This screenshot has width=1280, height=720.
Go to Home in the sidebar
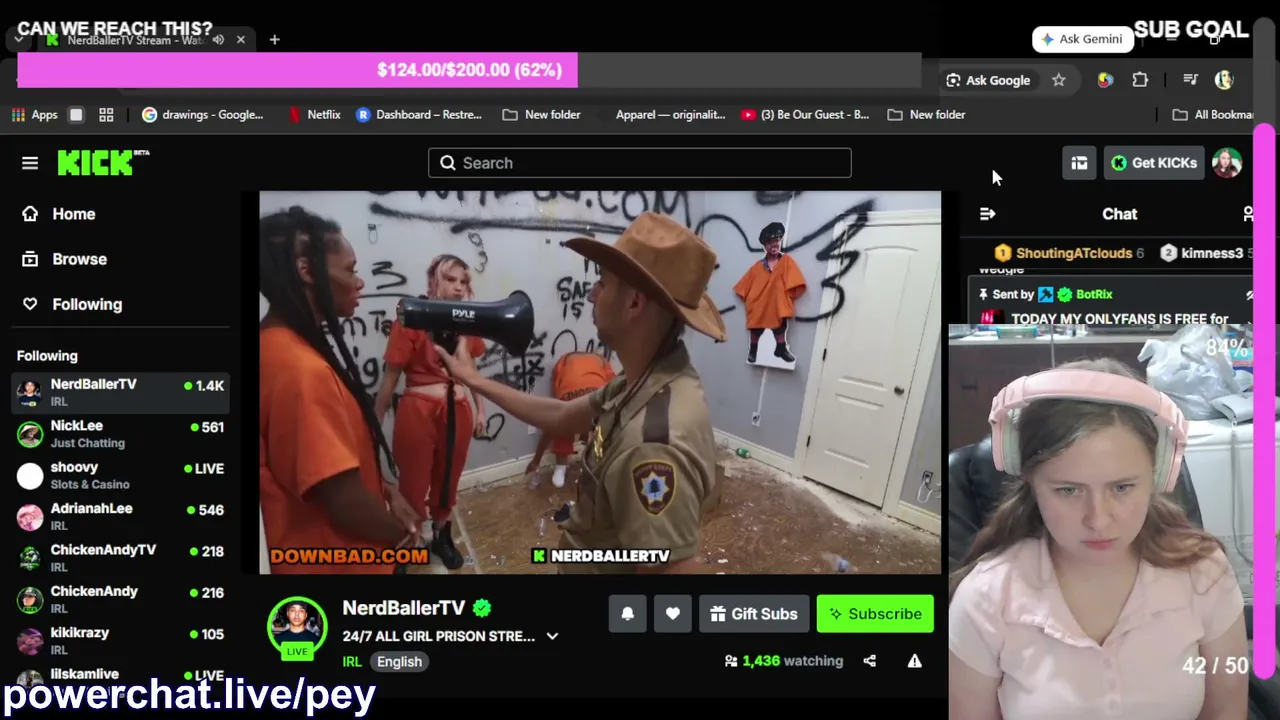pos(73,214)
